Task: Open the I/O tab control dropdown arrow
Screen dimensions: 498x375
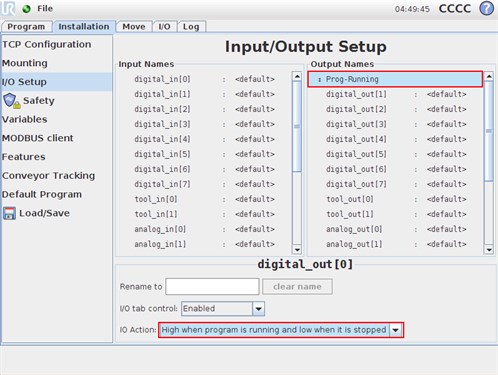Action: point(258,309)
